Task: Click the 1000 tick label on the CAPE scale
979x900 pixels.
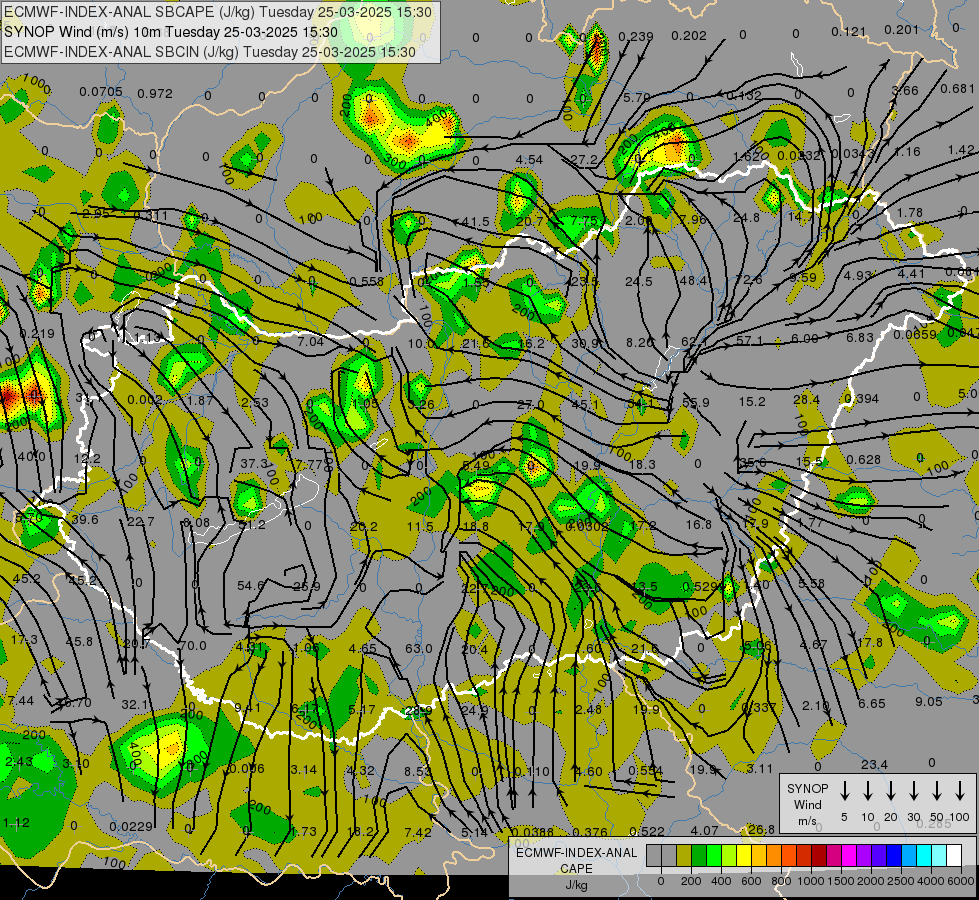Action: pyautogui.click(x=810, y=881)
